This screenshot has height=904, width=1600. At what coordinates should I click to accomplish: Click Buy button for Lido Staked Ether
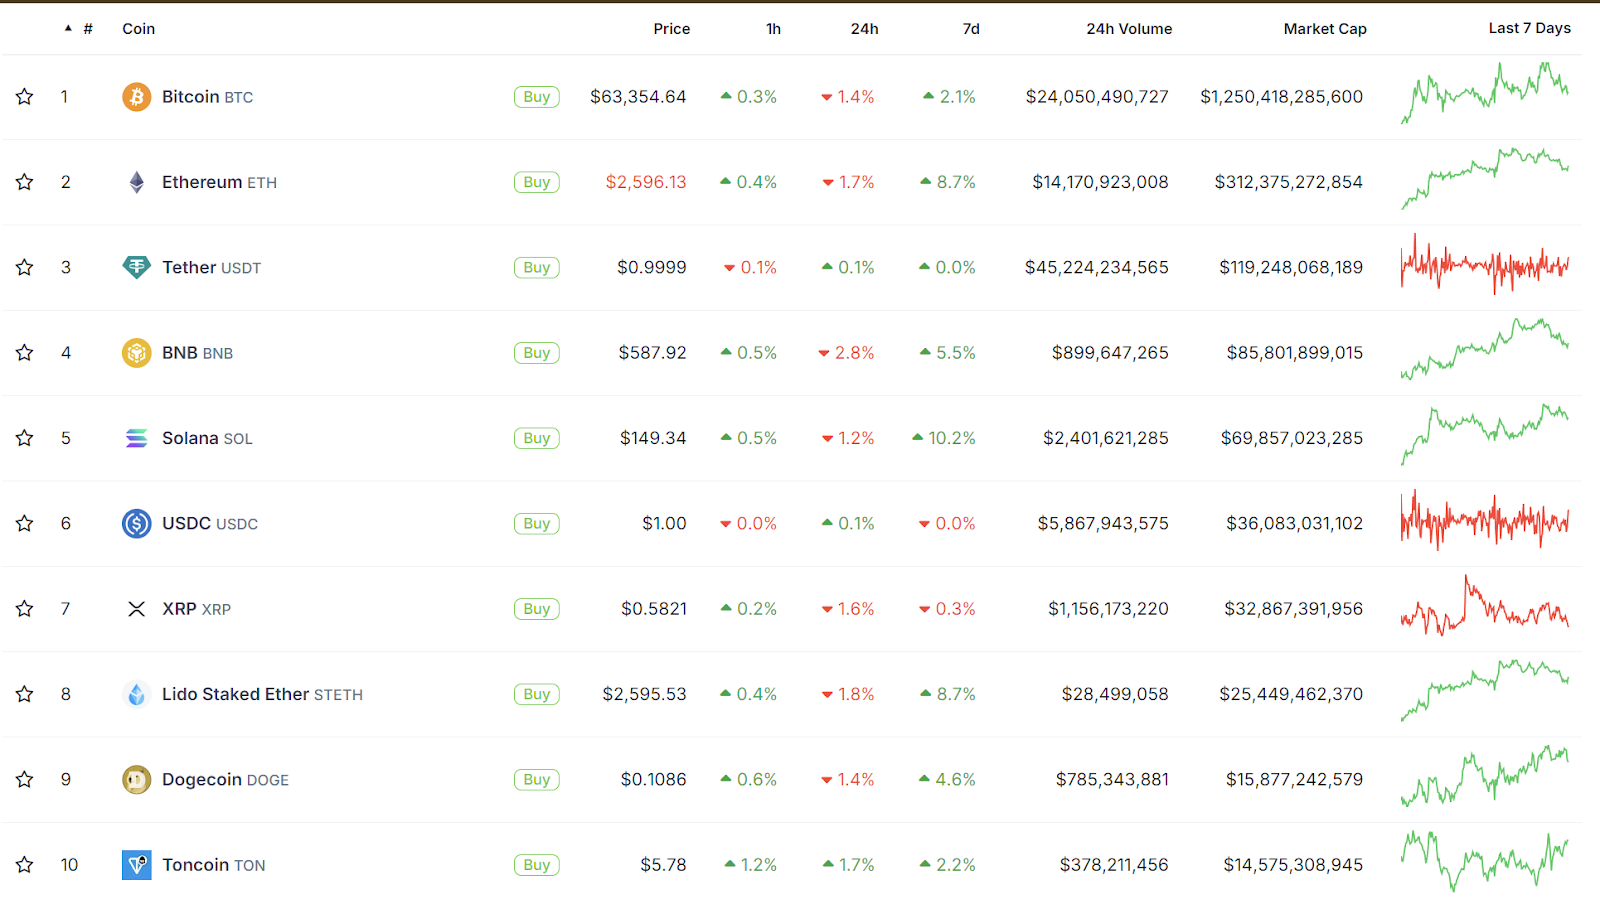537,694
